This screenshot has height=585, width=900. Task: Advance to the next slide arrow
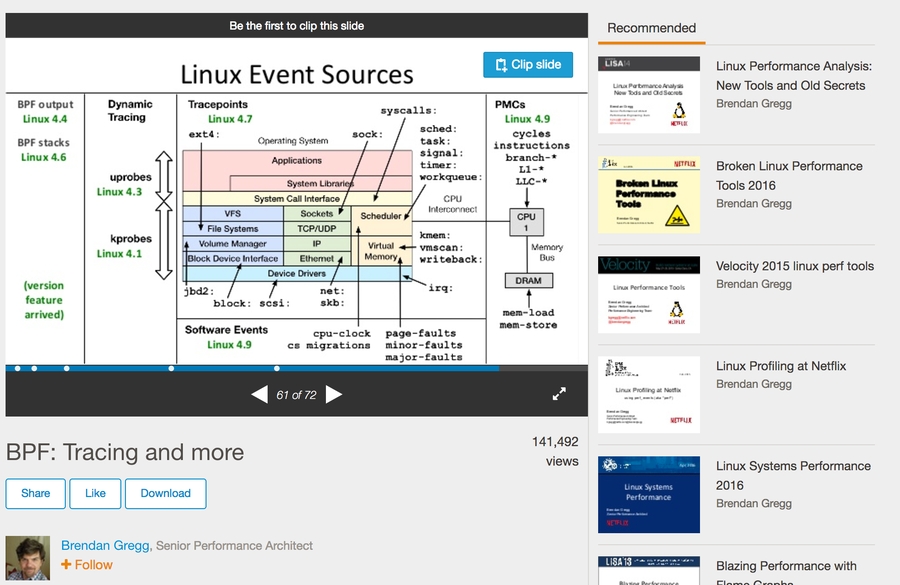point(334,395)
